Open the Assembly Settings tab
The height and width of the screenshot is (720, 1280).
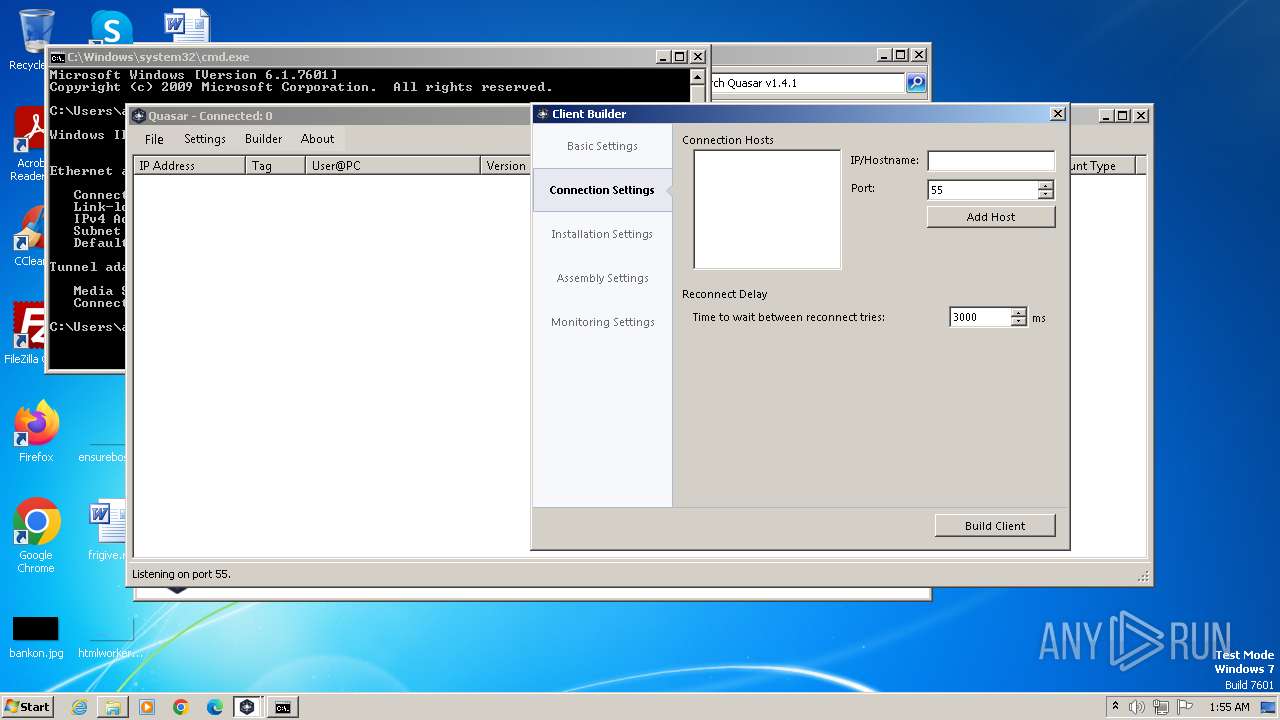602,278
